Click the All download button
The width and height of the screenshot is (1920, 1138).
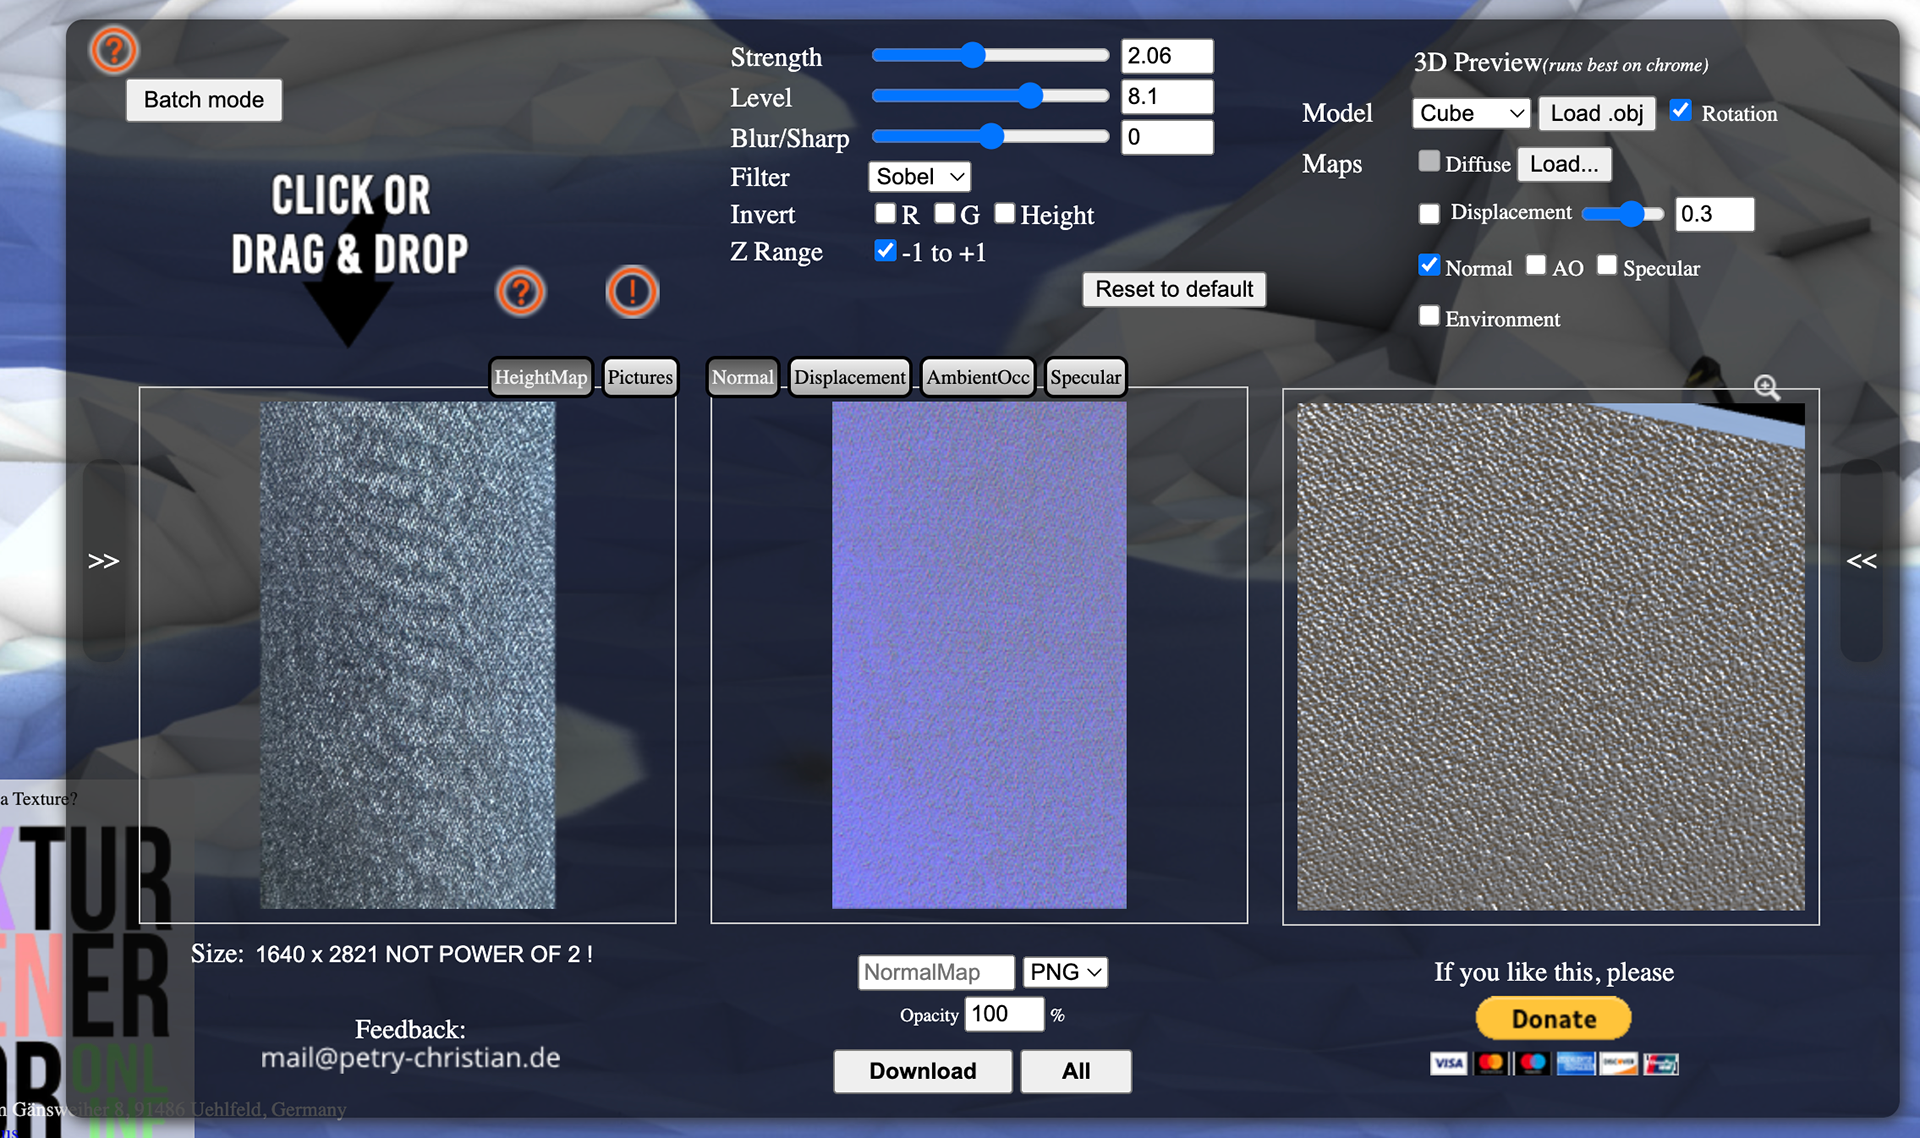1076,1071
